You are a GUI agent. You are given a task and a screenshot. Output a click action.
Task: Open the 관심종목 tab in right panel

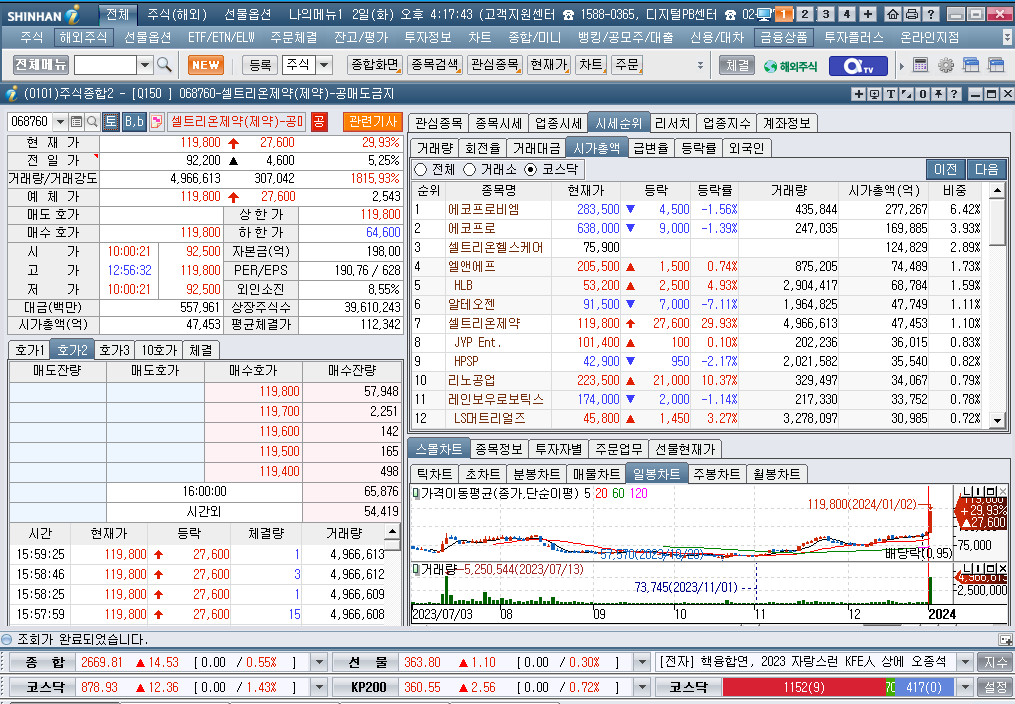(438, 123)
